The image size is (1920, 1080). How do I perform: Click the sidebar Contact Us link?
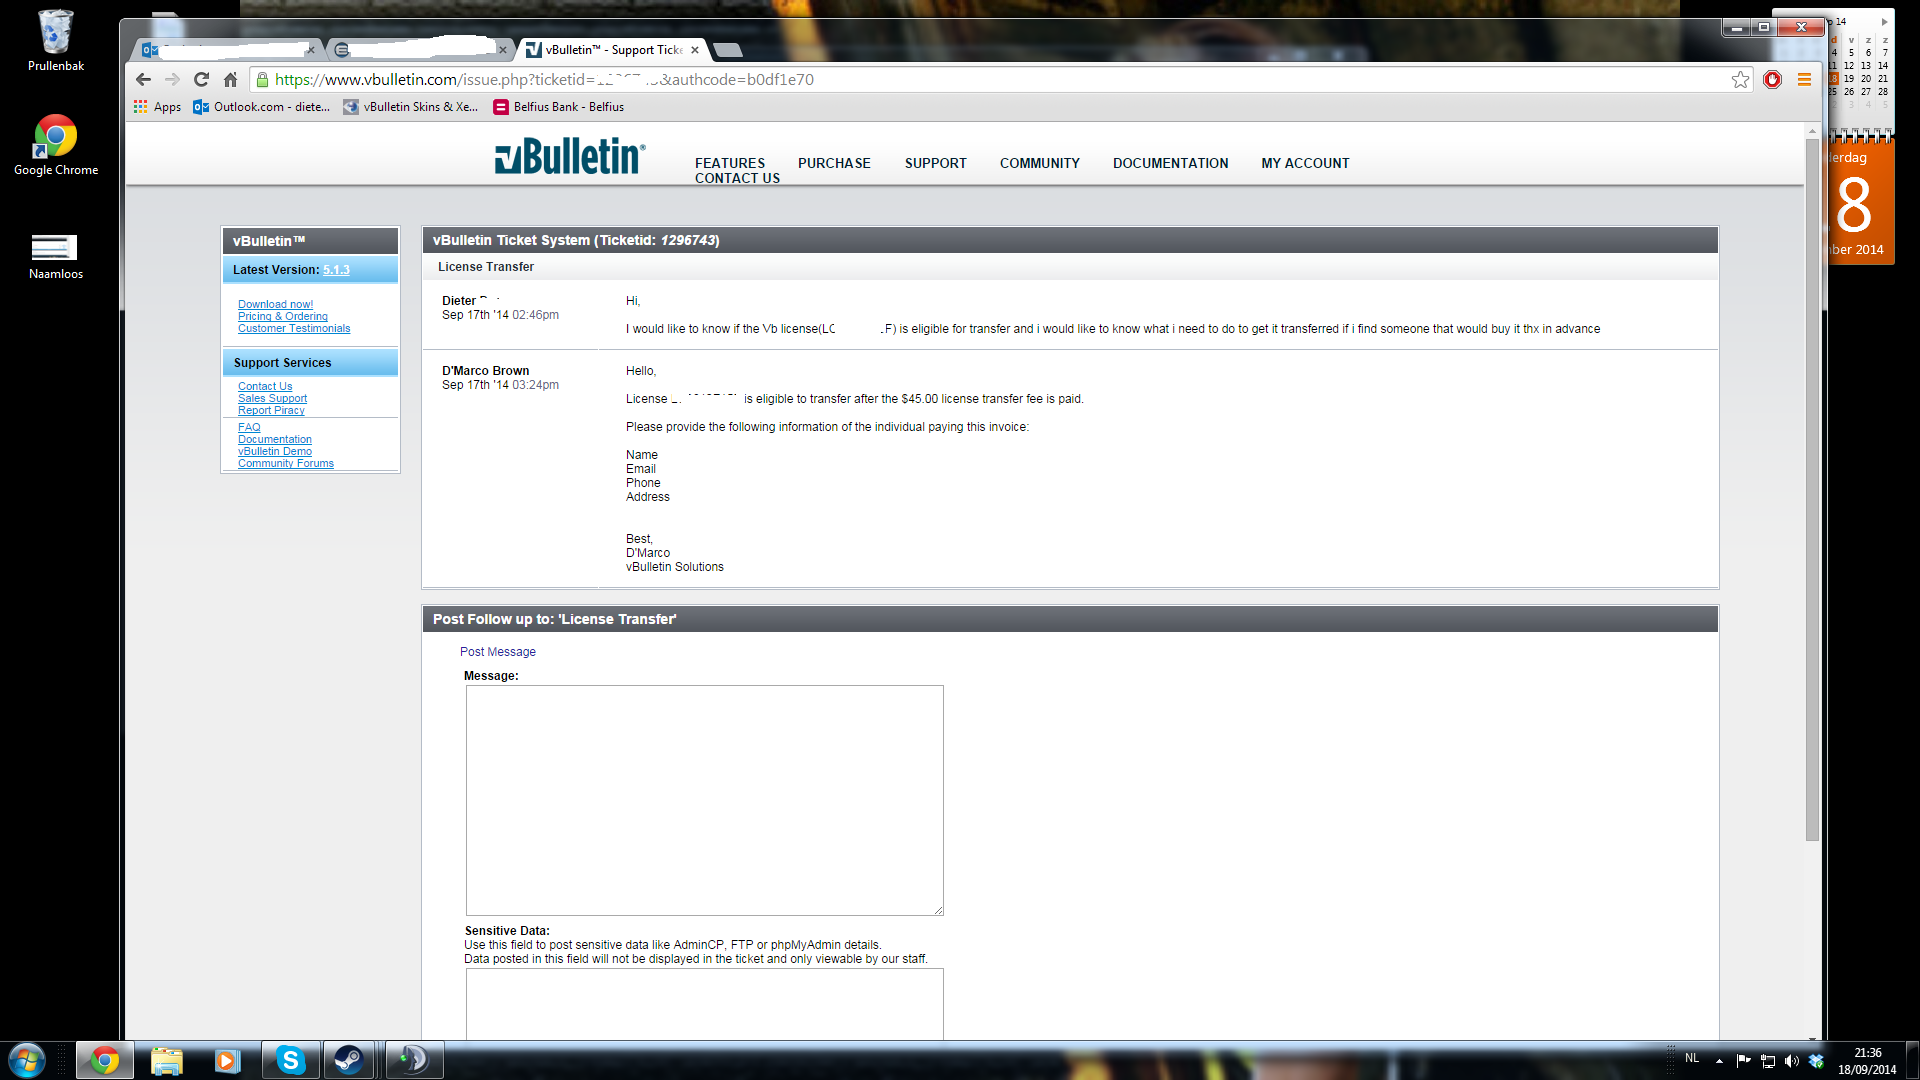point(265,386)
